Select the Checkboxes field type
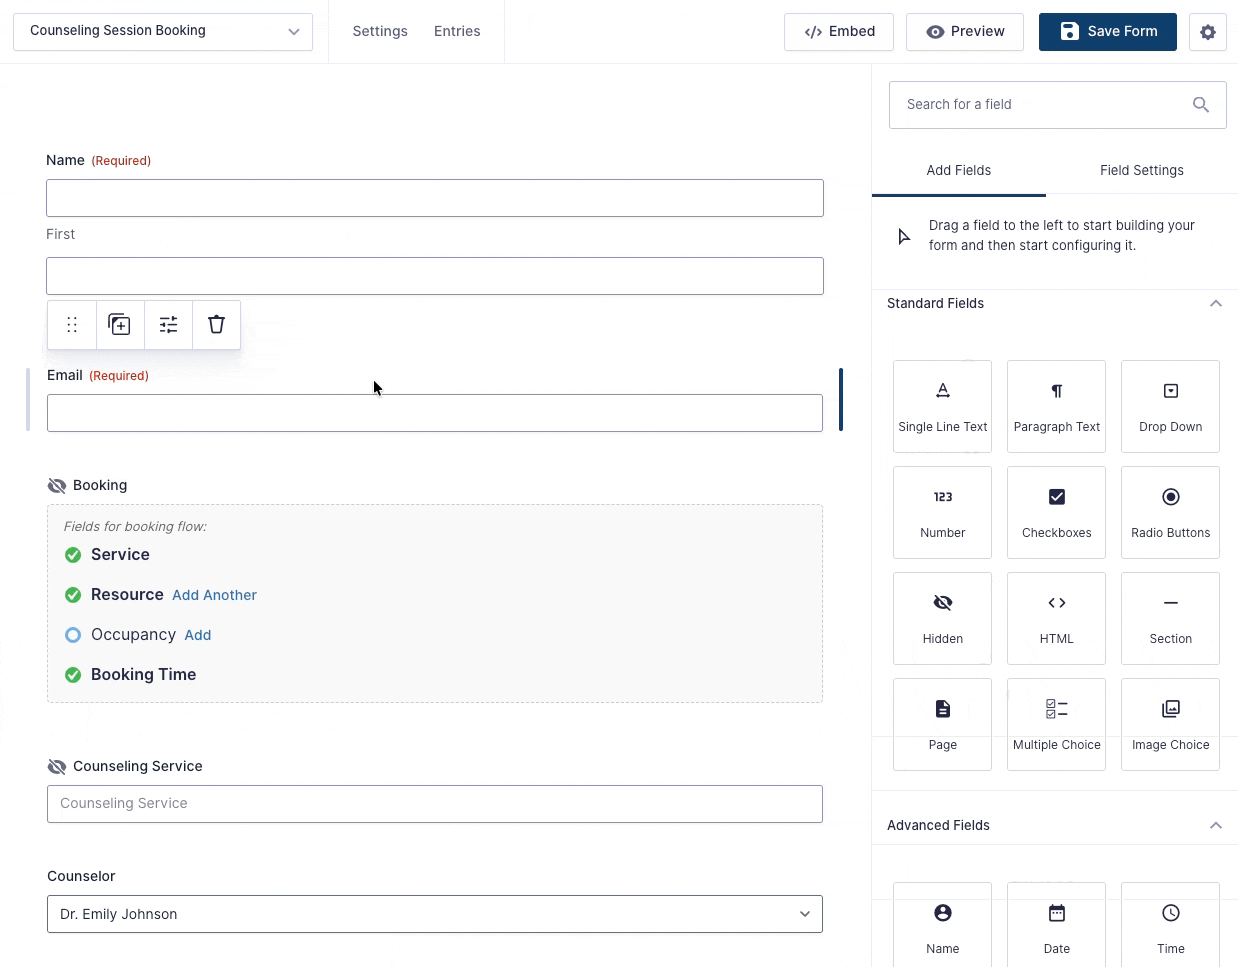Screen dimensions: 1238x967 1056,512
